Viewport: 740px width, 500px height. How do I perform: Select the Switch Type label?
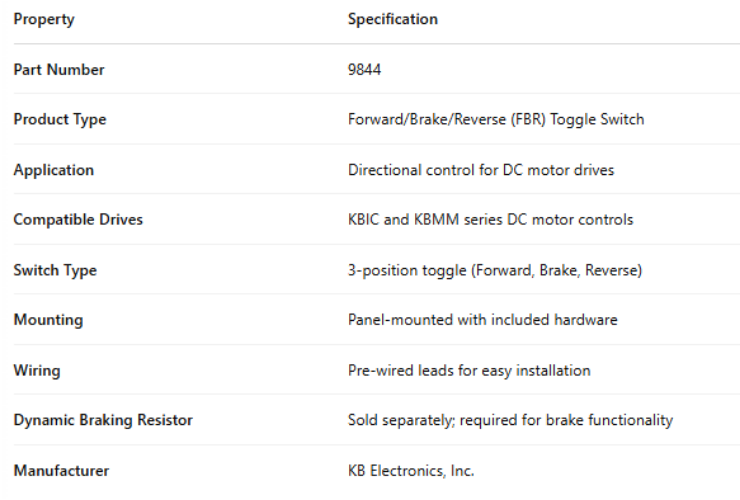pos(55,270)
